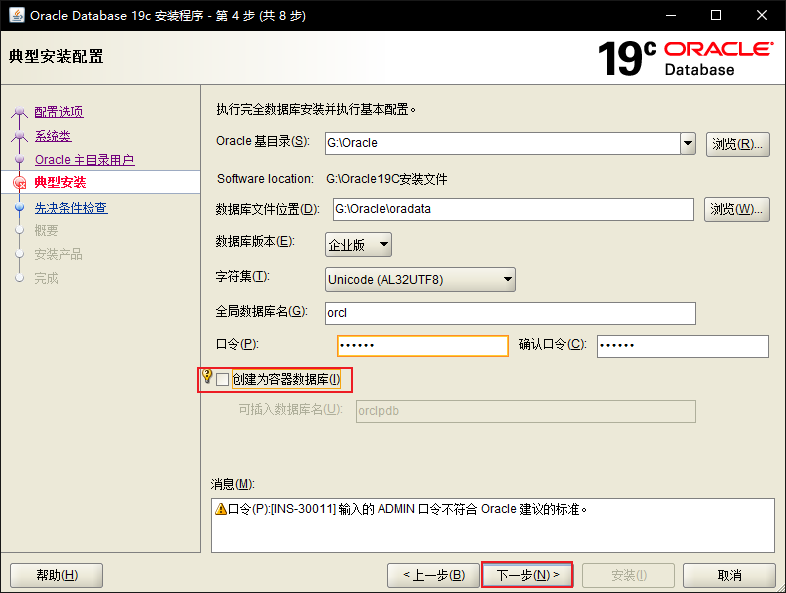Click the red current-step marker beside 典型安装

pos(20,182)
